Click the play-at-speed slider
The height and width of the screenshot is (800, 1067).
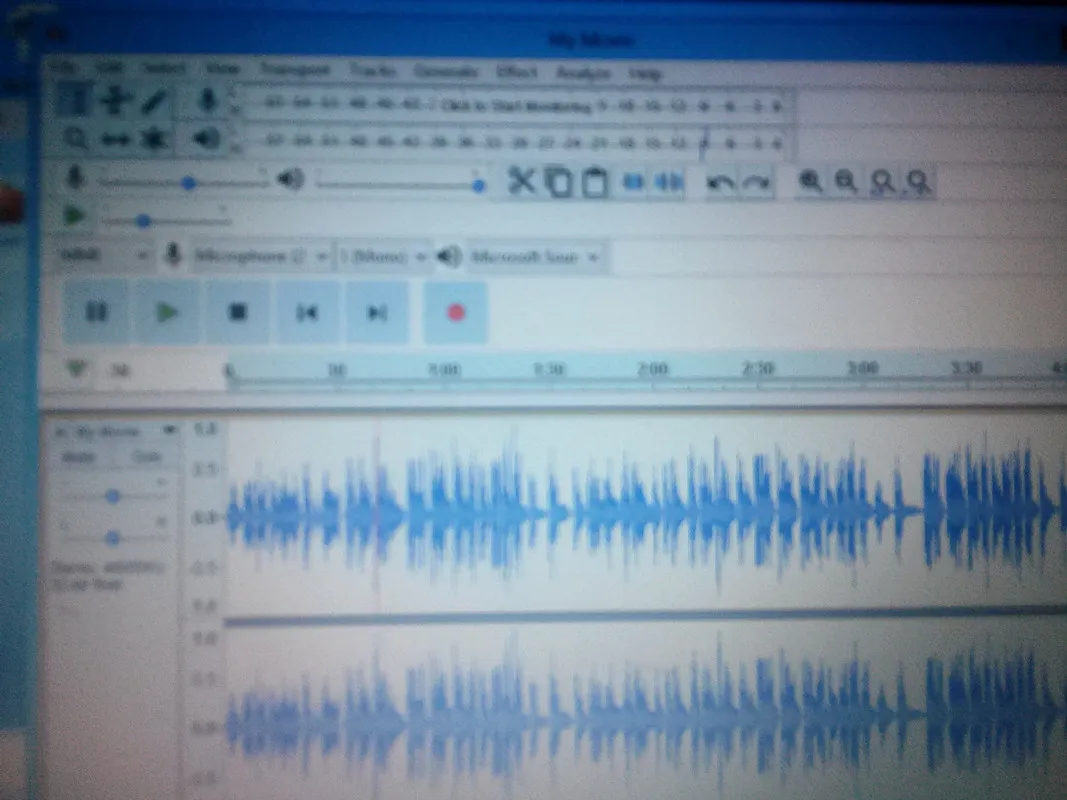[x=165, y=220]
